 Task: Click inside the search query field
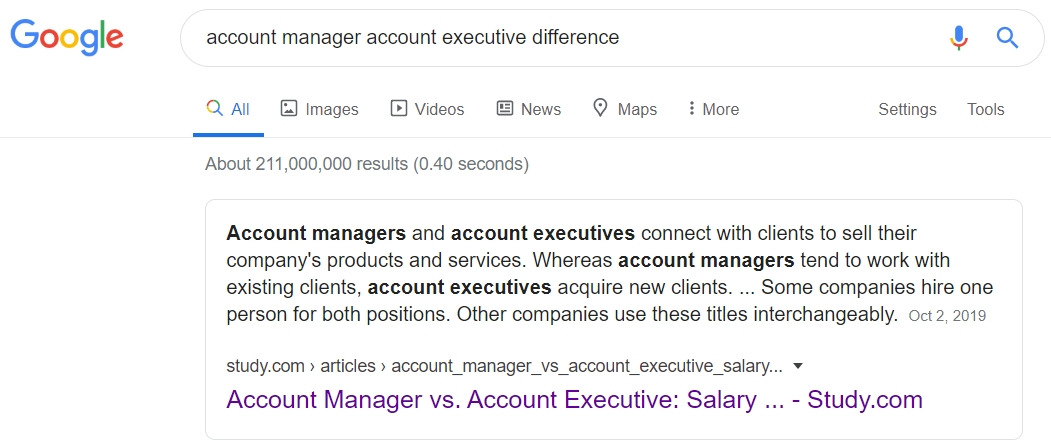(x=560, y=38)
